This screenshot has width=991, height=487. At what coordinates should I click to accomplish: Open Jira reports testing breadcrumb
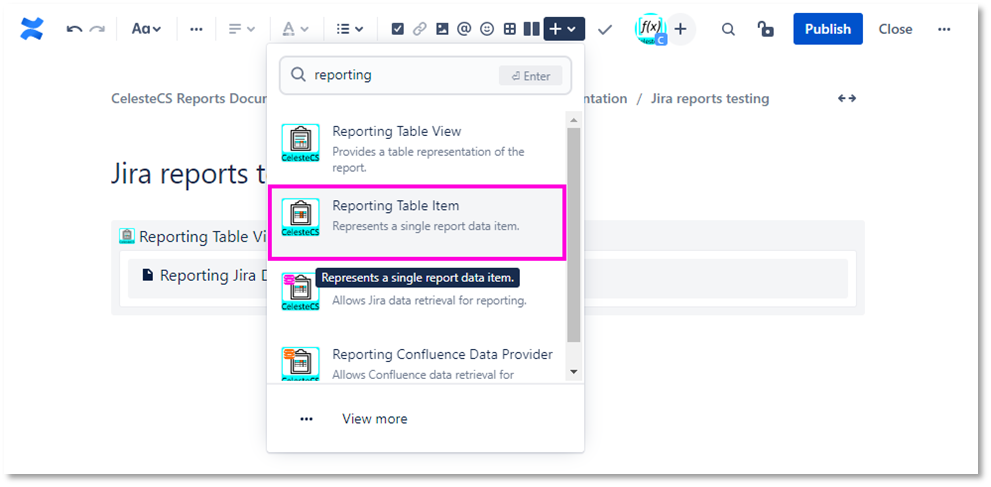point(710,99)
